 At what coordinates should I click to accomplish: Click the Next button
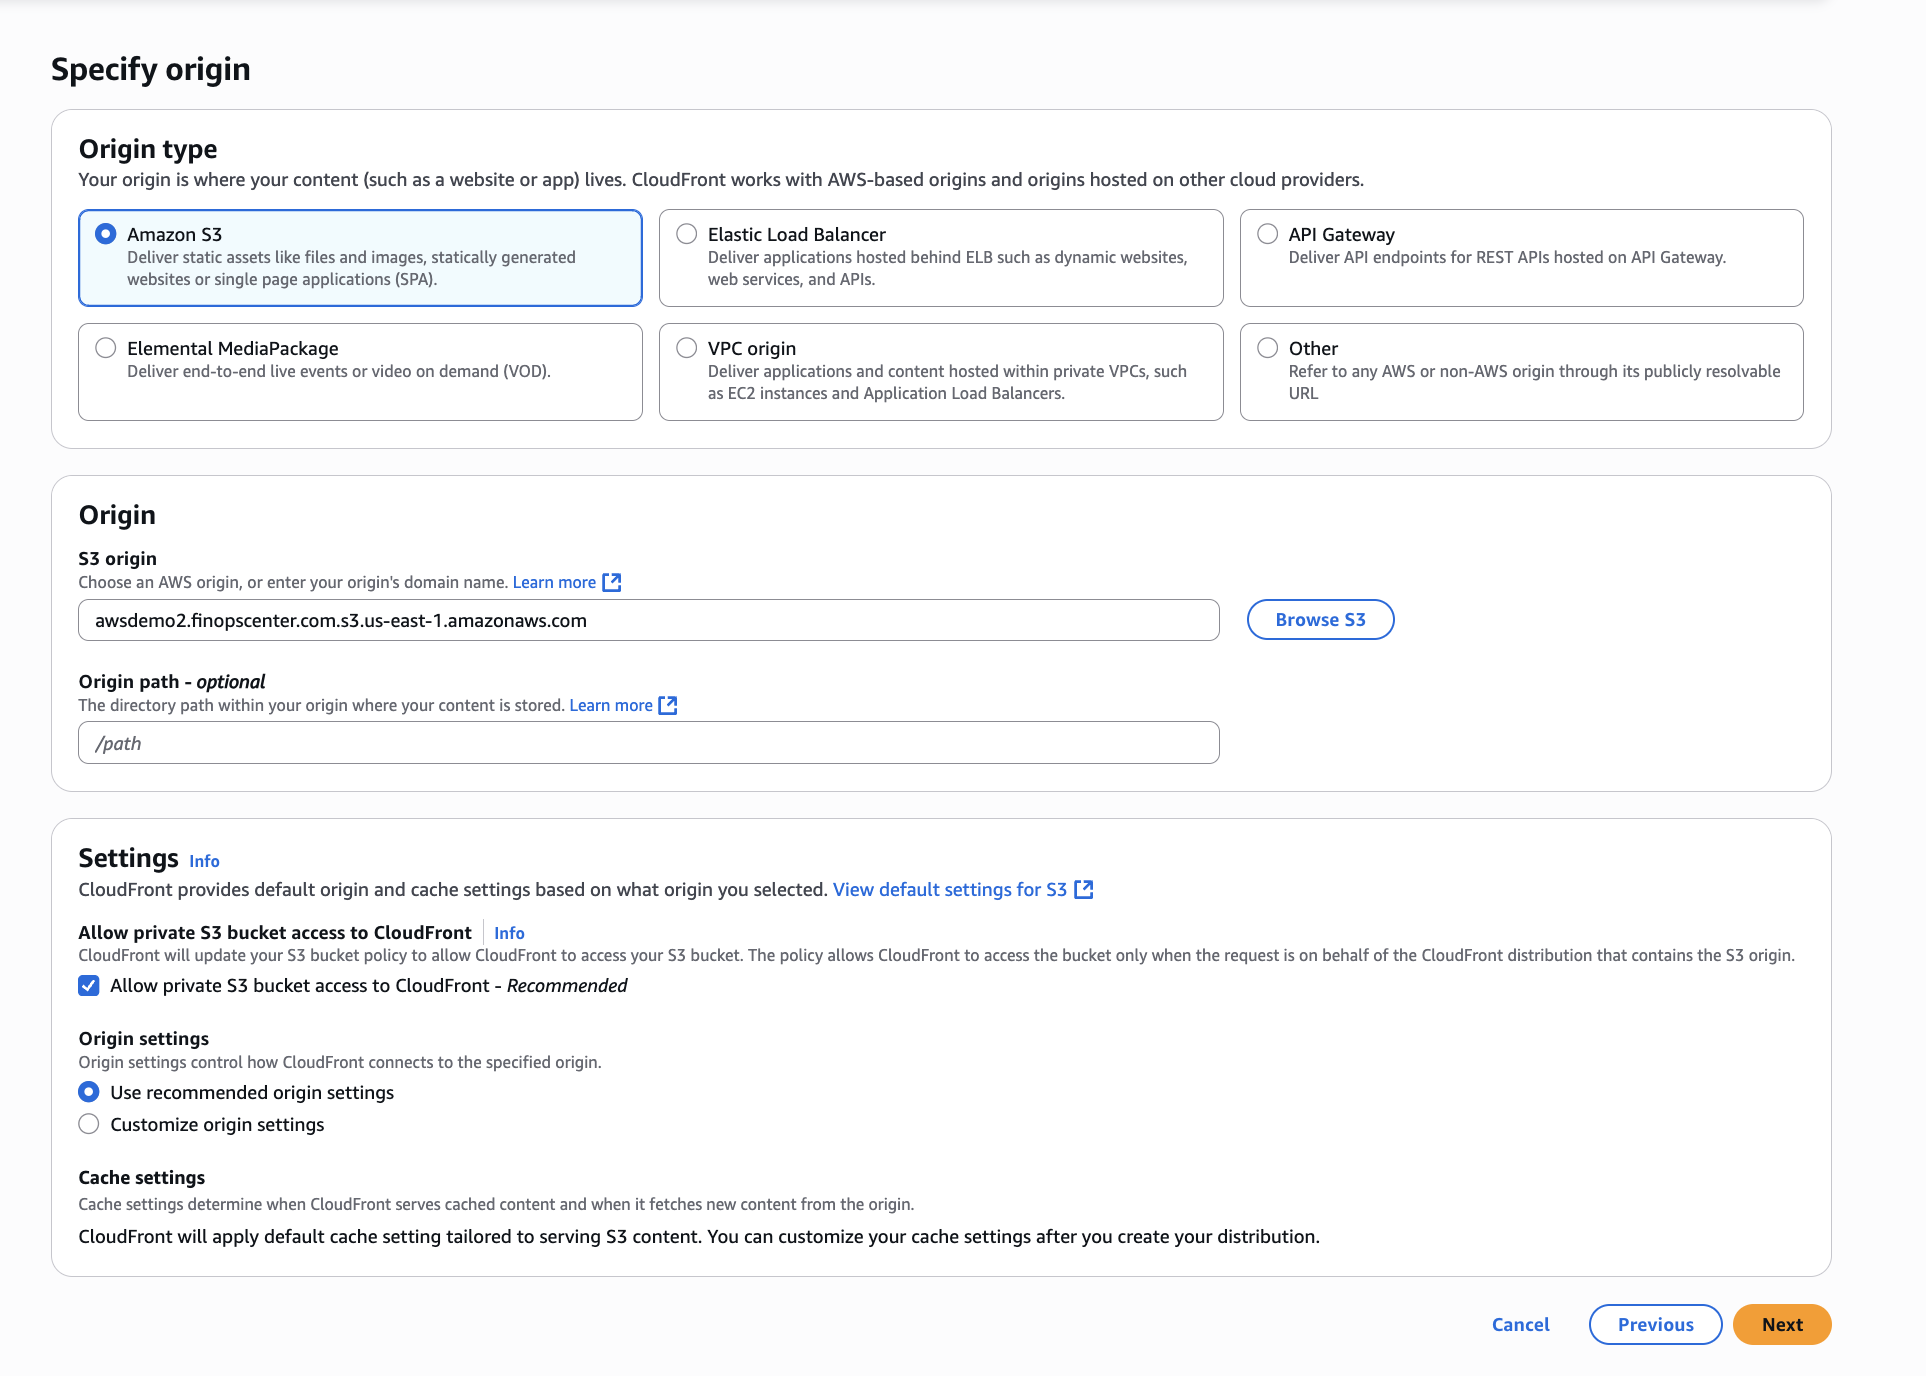click(x=1782, y=1325)
